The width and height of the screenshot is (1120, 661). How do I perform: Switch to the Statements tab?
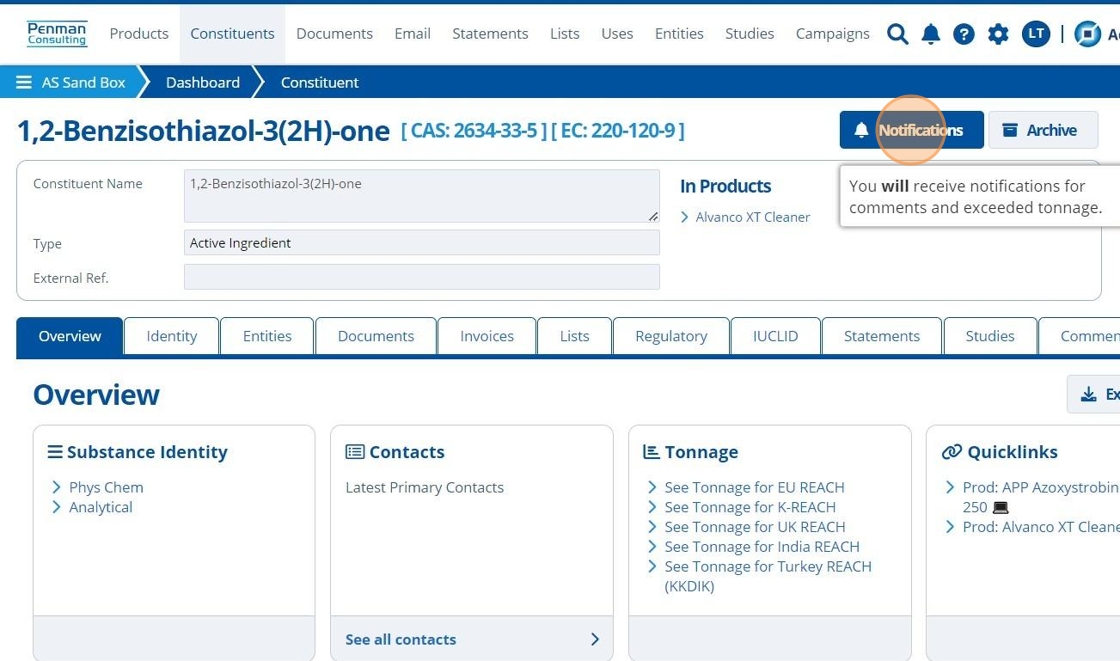click(881, 336)
